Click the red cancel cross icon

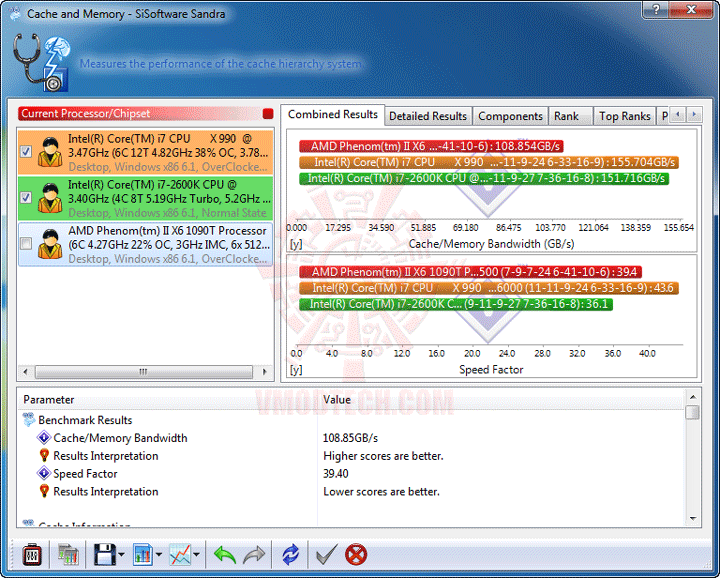point(356,555)
